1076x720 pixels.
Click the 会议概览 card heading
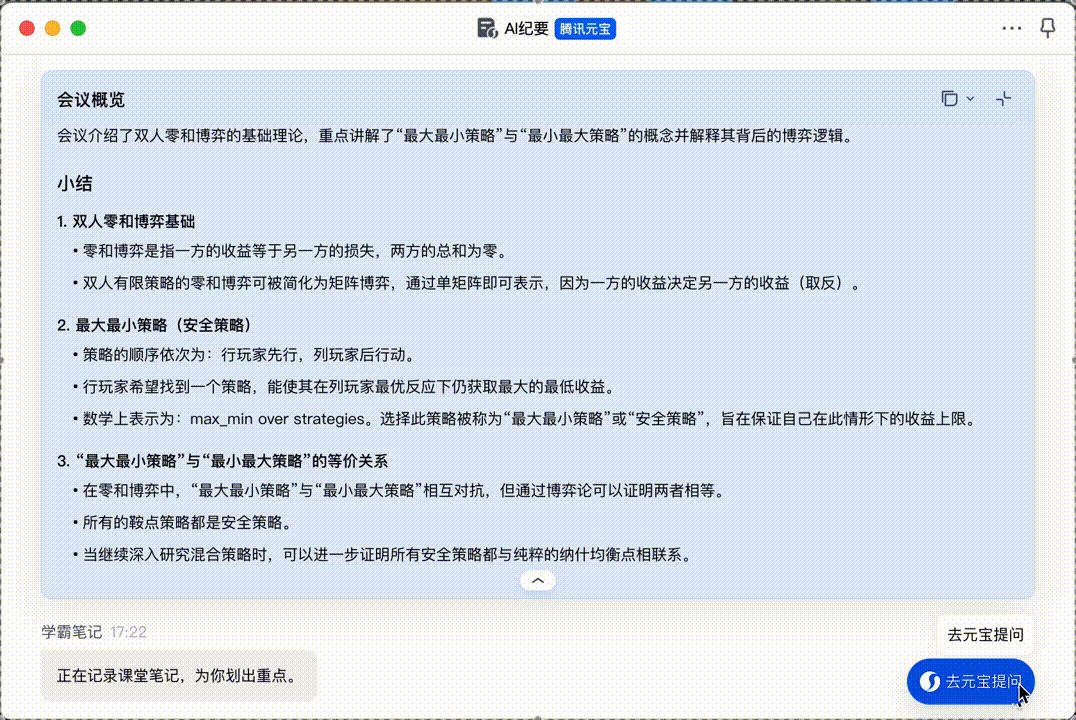[91, 100]
